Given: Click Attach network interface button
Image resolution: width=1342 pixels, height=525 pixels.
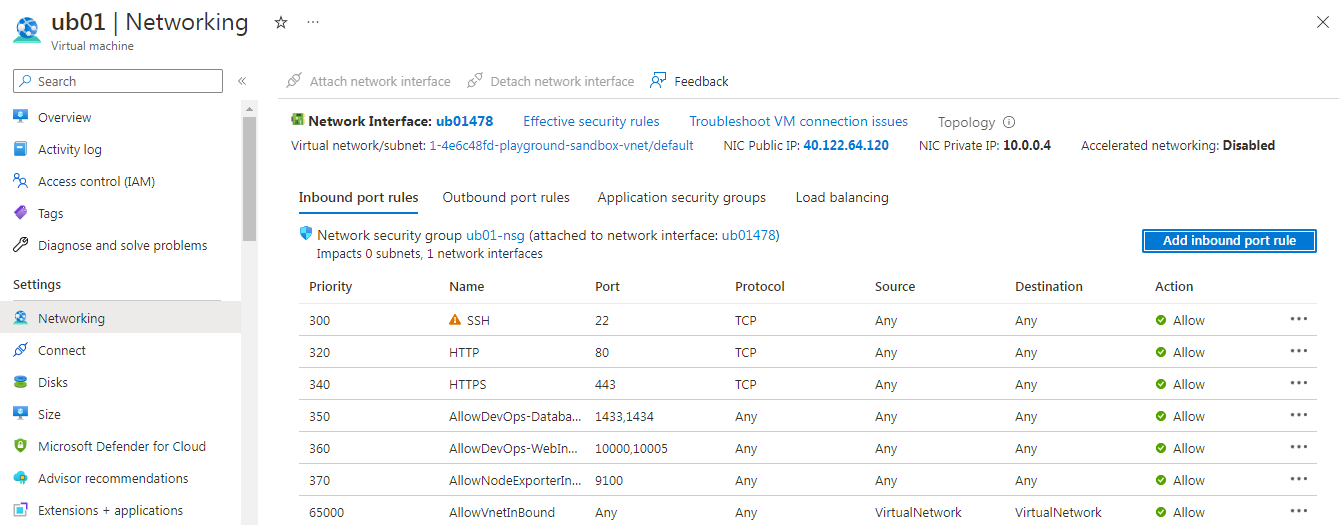Looking at the screenshot, I should point(368,81).
